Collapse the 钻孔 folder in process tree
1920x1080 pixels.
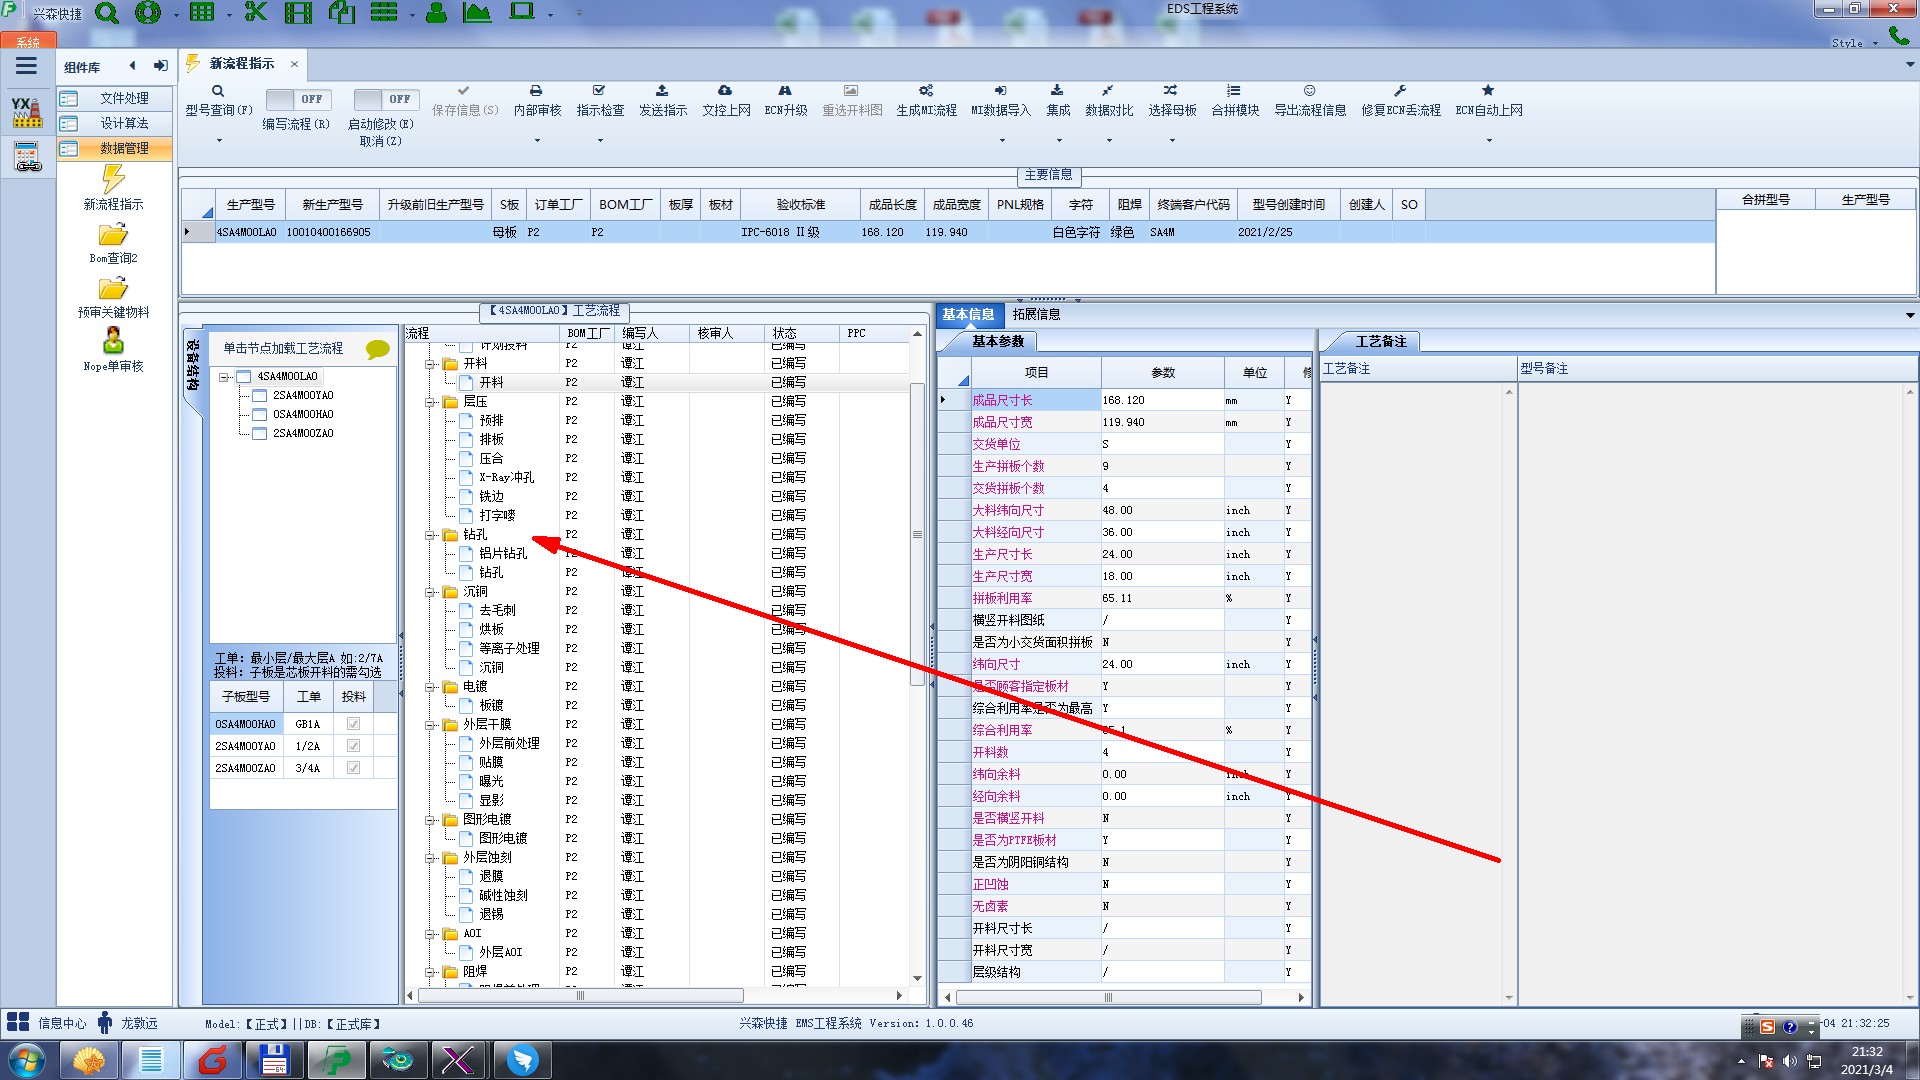431,535
